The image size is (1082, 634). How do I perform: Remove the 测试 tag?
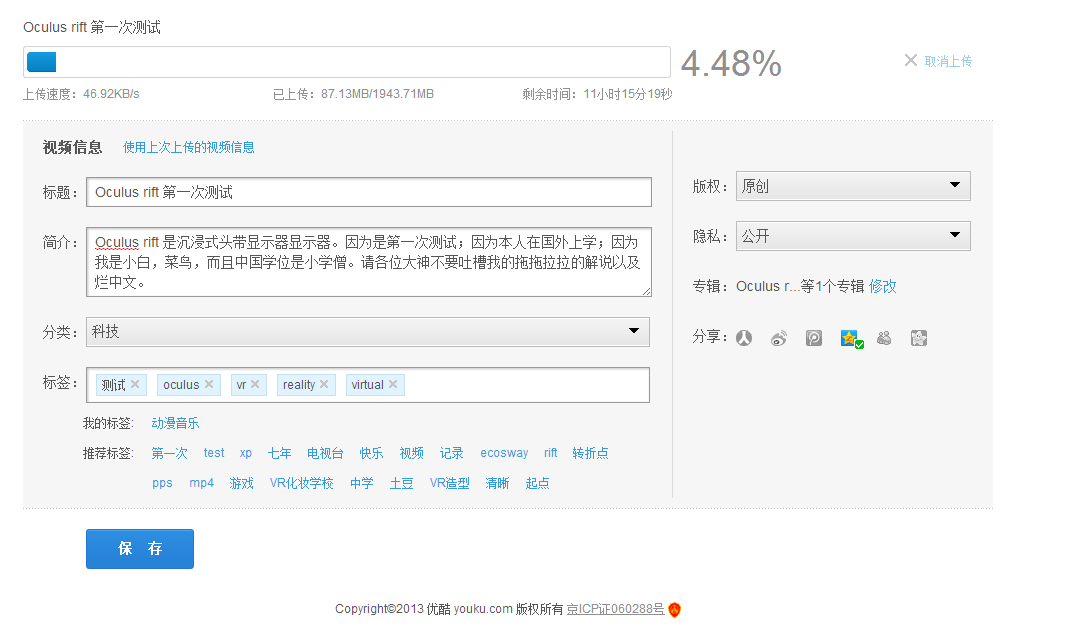tap(135, 384)
